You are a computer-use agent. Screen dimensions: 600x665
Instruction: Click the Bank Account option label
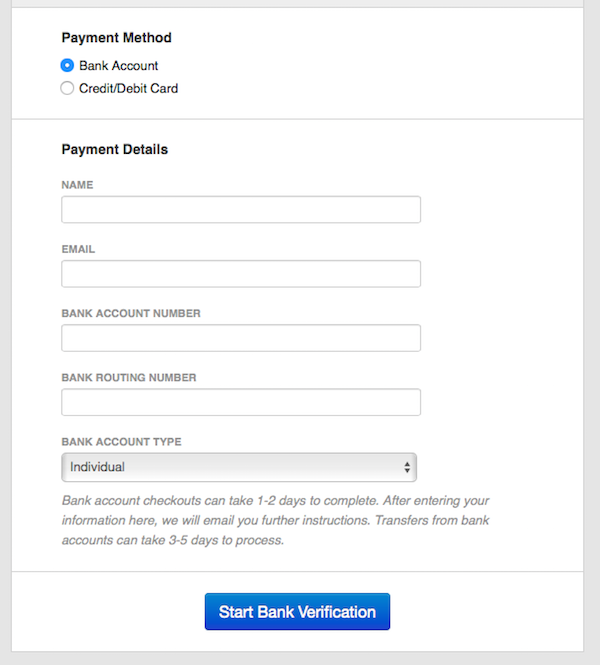pos(119,66)
